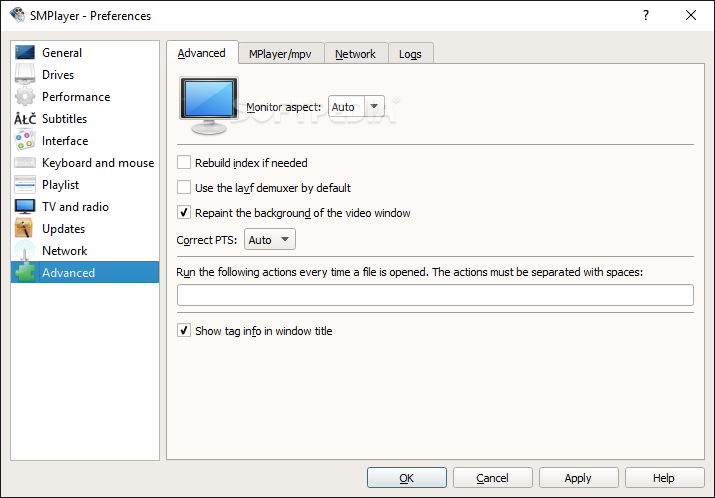Click the Subtitles letters icon
The width and height of the screenshot is (715, 498).
click(25, 119)
